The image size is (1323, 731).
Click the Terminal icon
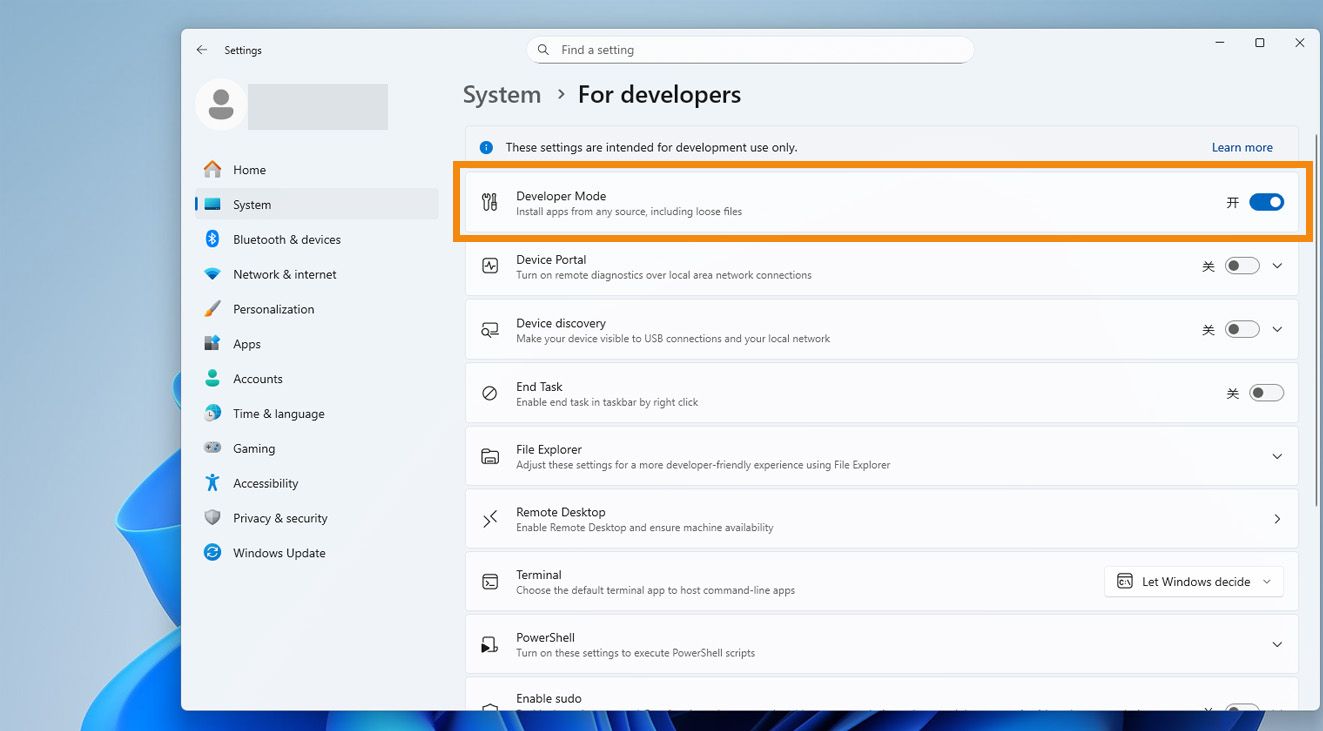(x=489, y=582)
